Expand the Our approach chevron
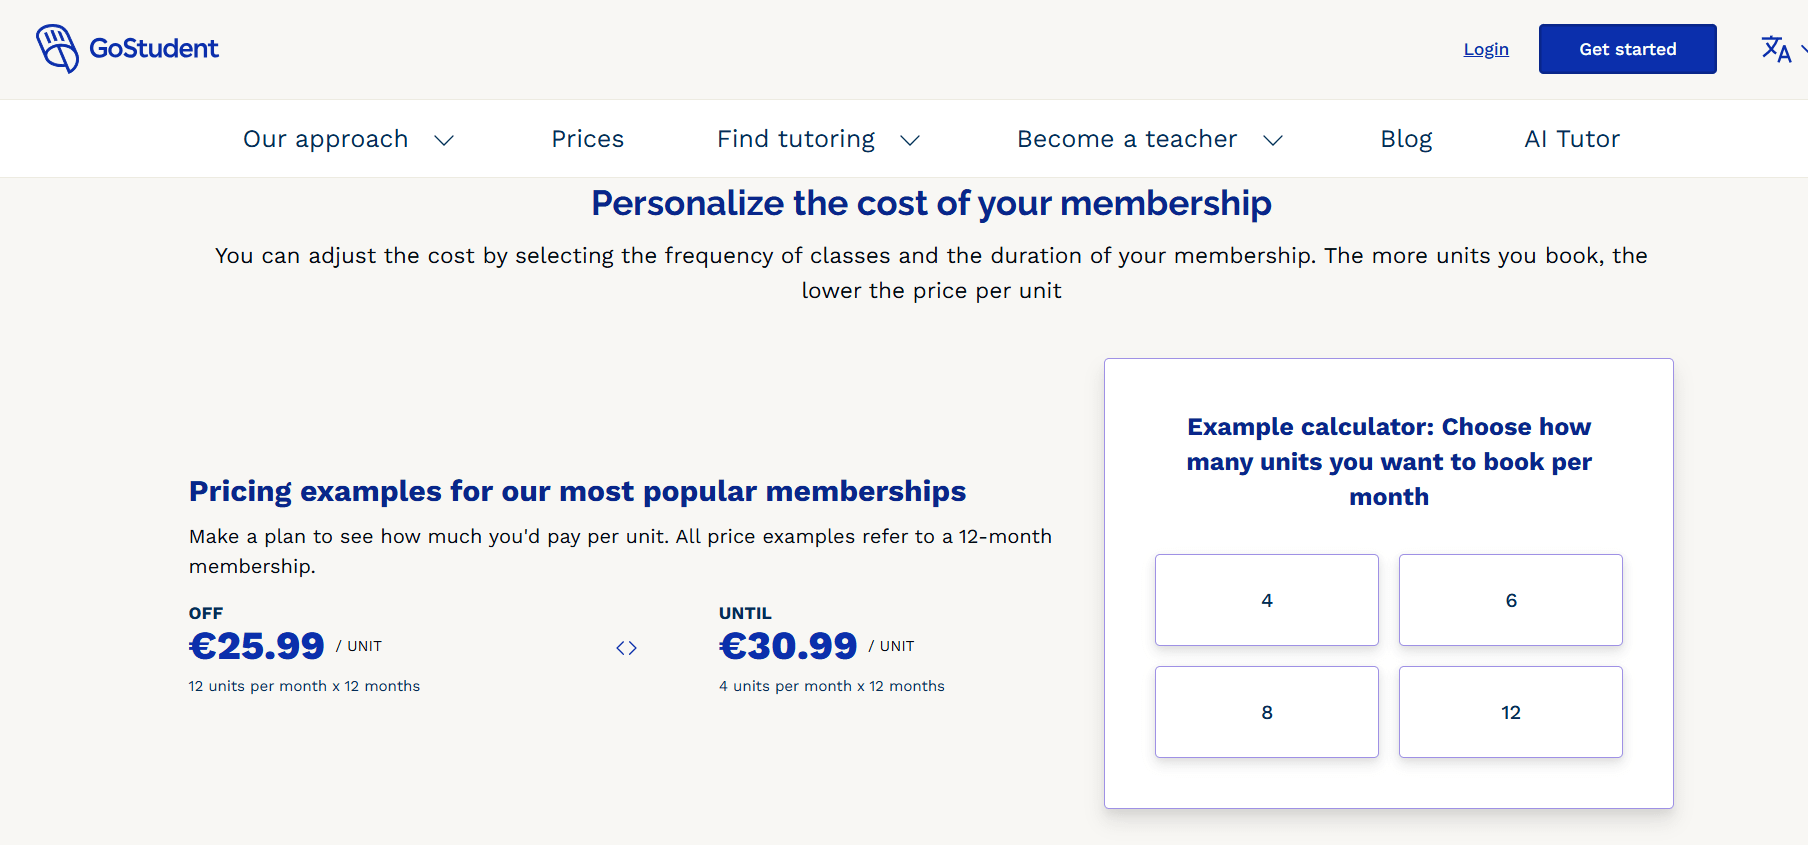The height and width of the screenshot is (845, 1808). (x=444, y=140)
